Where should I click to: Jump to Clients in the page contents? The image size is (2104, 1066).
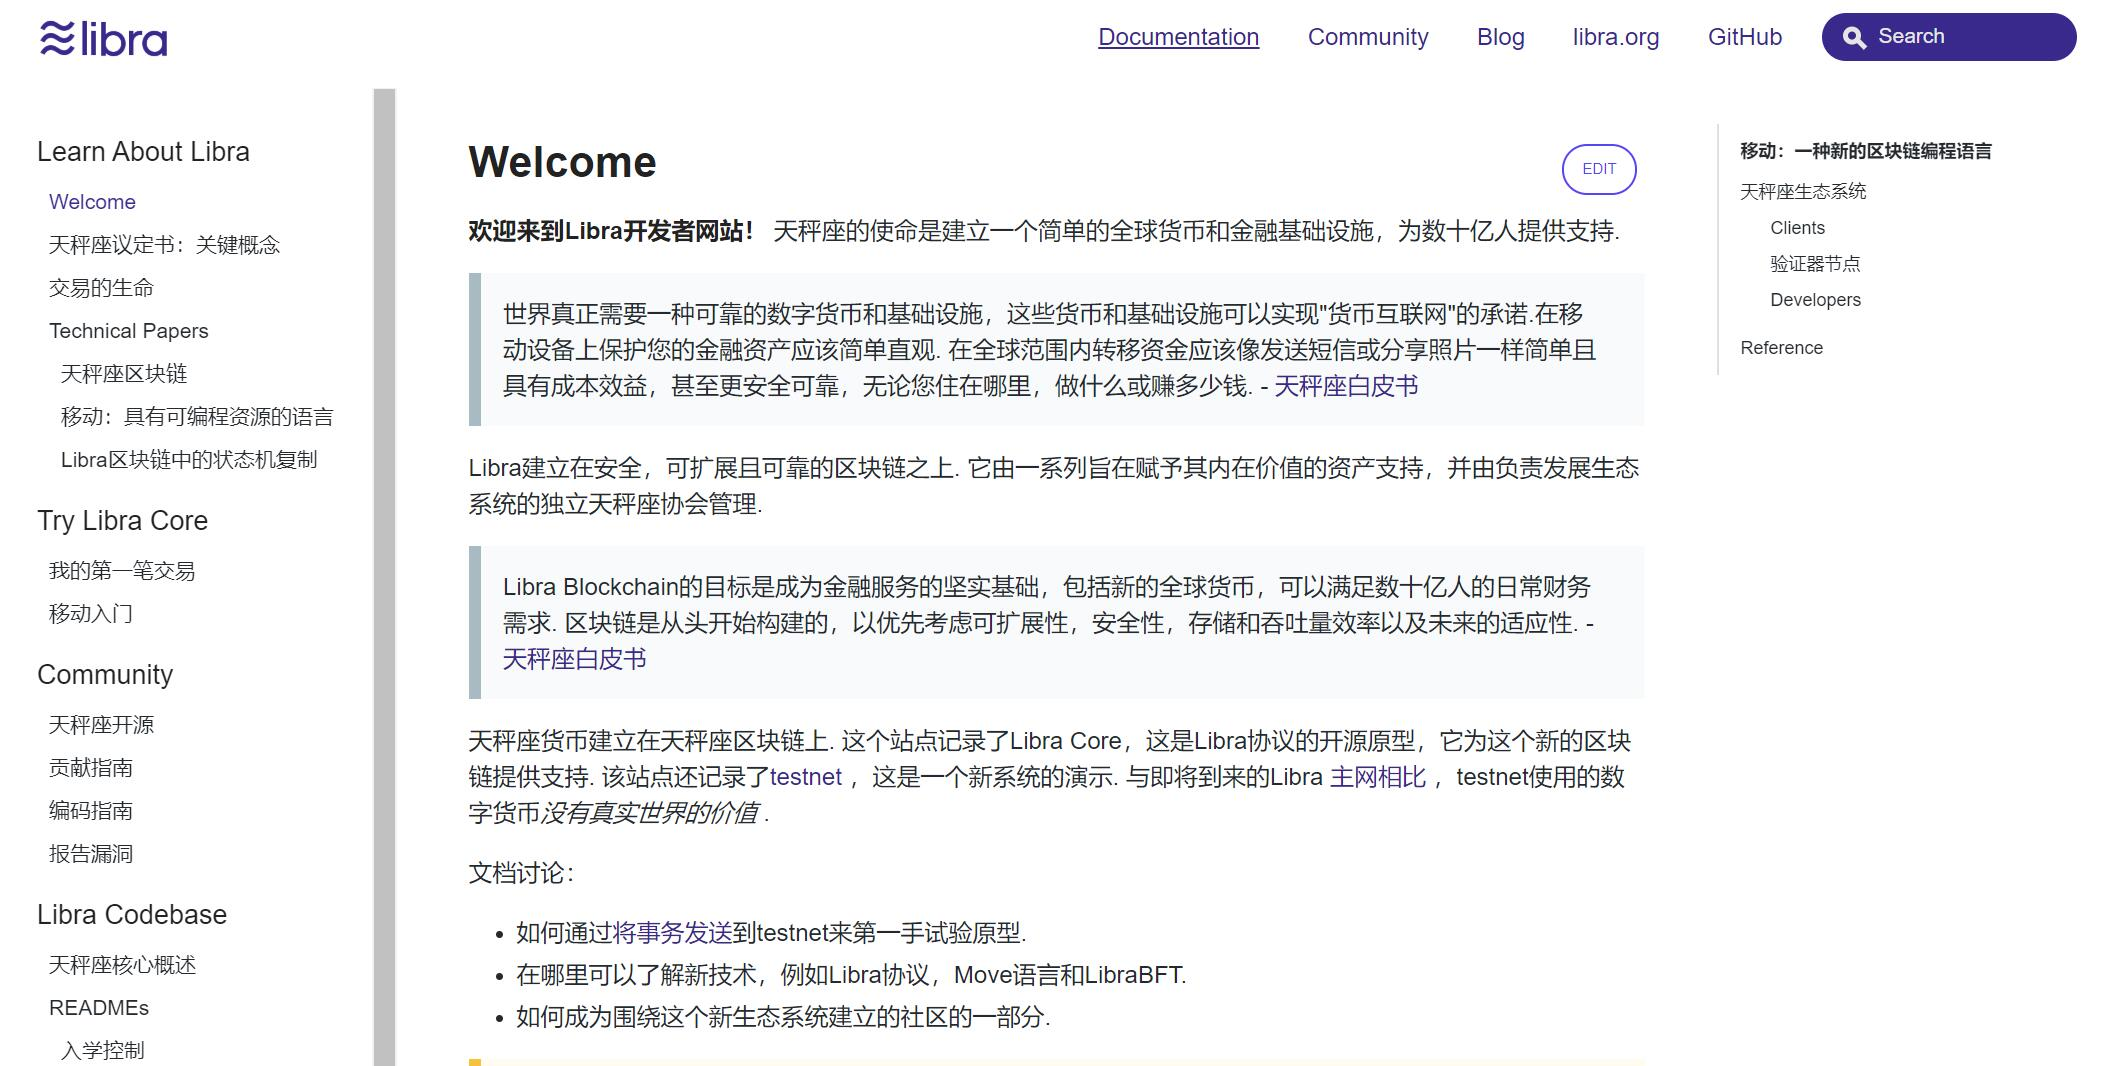tap(1797, 228)
